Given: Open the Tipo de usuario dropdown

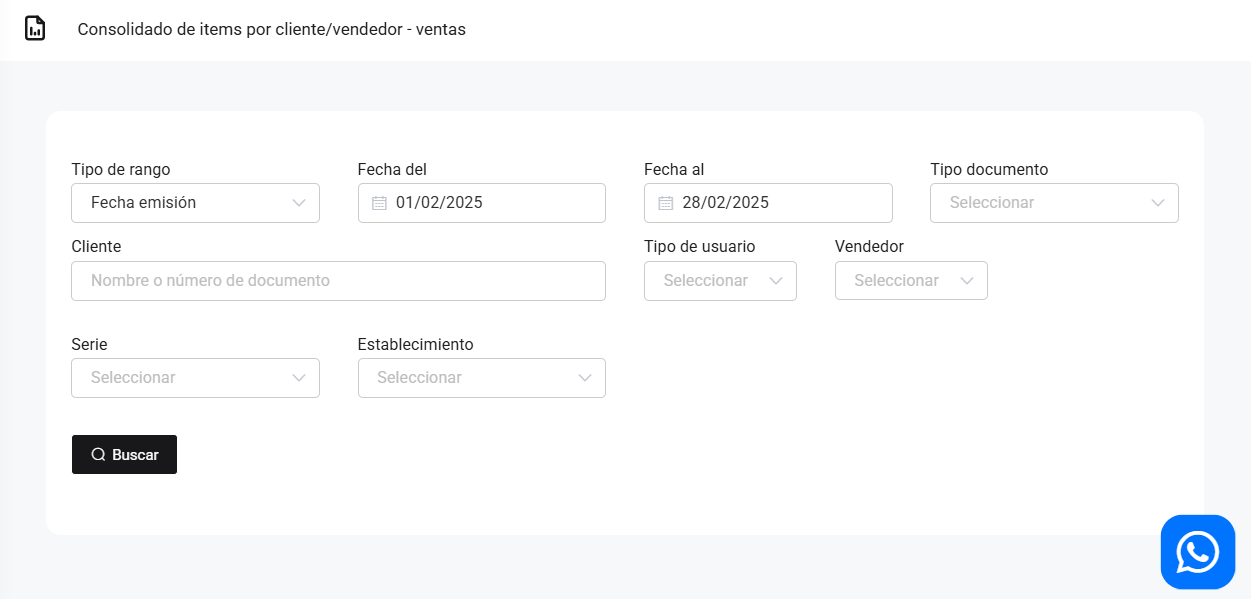Looking at the screenshot, I should pos(720,281).
